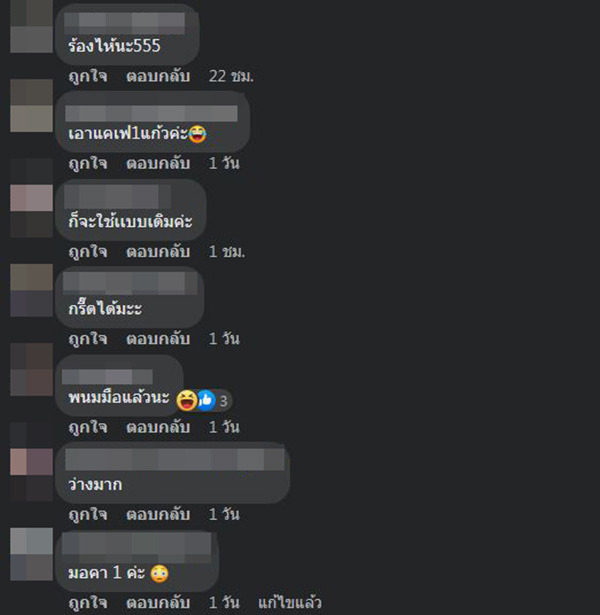The width and height of the screenshot is (600, 615).
Task: Reply to the ว่างมาก comment
Action: 158,514
